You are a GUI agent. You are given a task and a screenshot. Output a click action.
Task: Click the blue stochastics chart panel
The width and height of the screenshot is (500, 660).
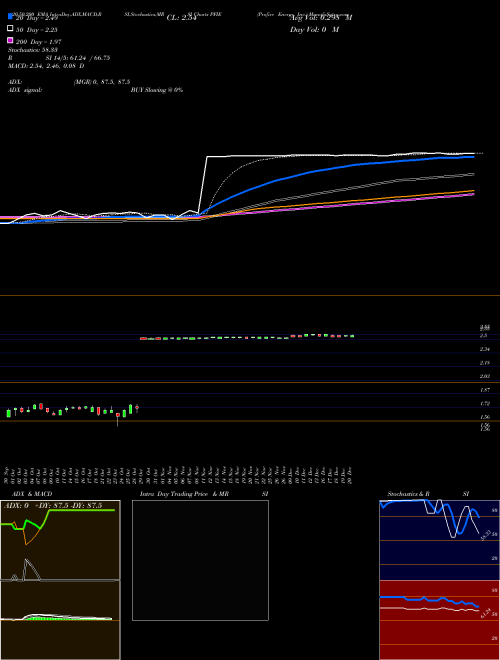[x=439, y=540]
